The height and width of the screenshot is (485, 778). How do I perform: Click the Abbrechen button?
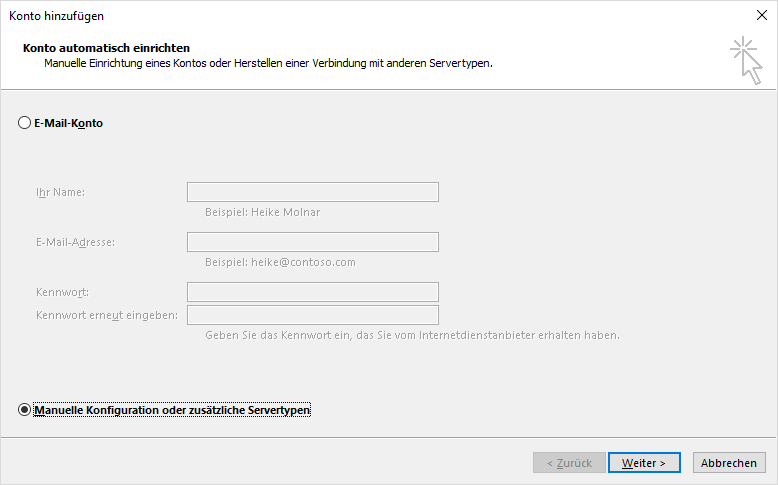[x=729, y=463]
